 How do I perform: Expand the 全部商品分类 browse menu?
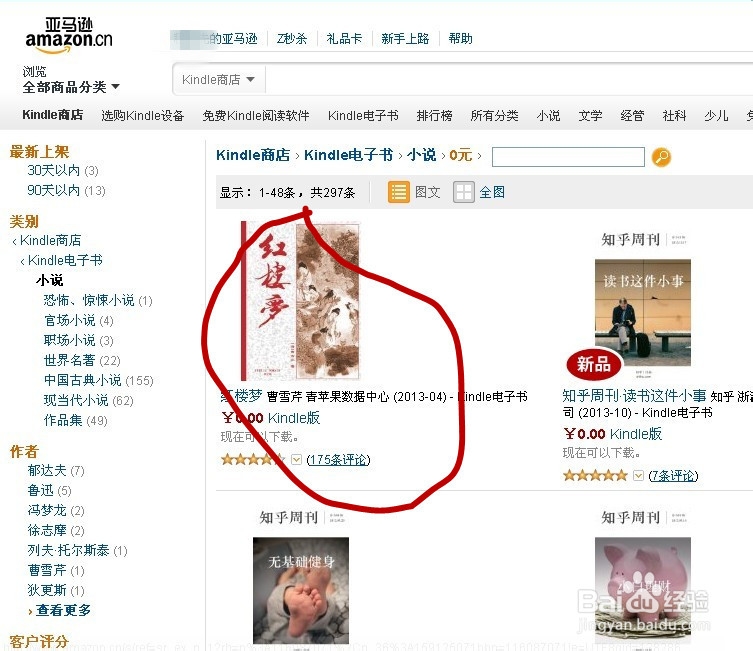click(x=71, y=87)
